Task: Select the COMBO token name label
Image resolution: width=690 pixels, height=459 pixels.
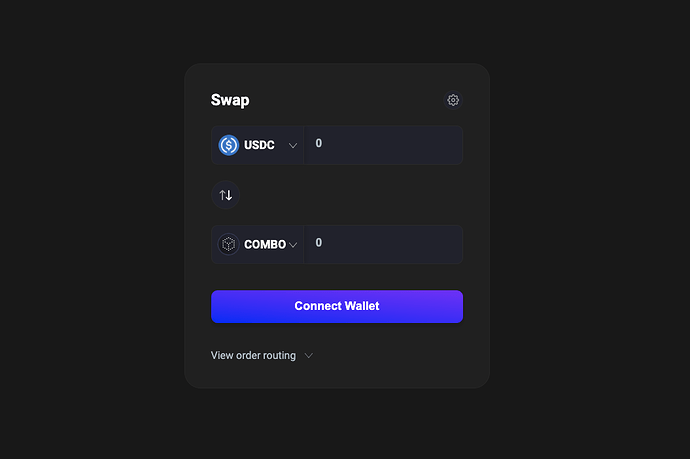Action: point(265,245)
